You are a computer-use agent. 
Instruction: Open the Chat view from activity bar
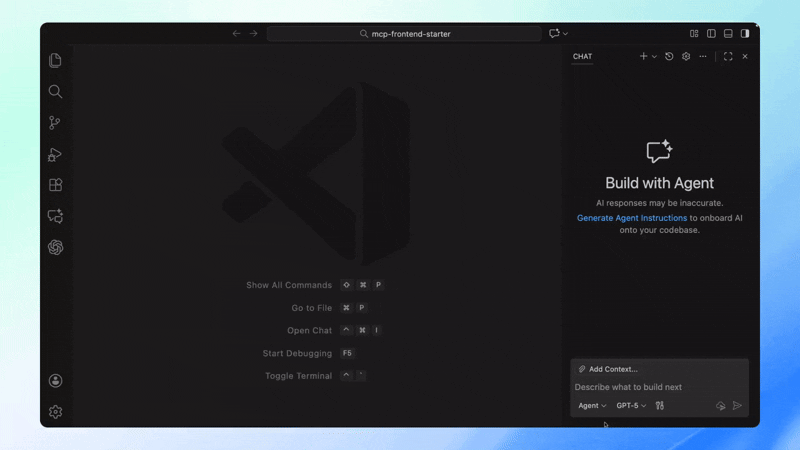(x=55, y=216)
